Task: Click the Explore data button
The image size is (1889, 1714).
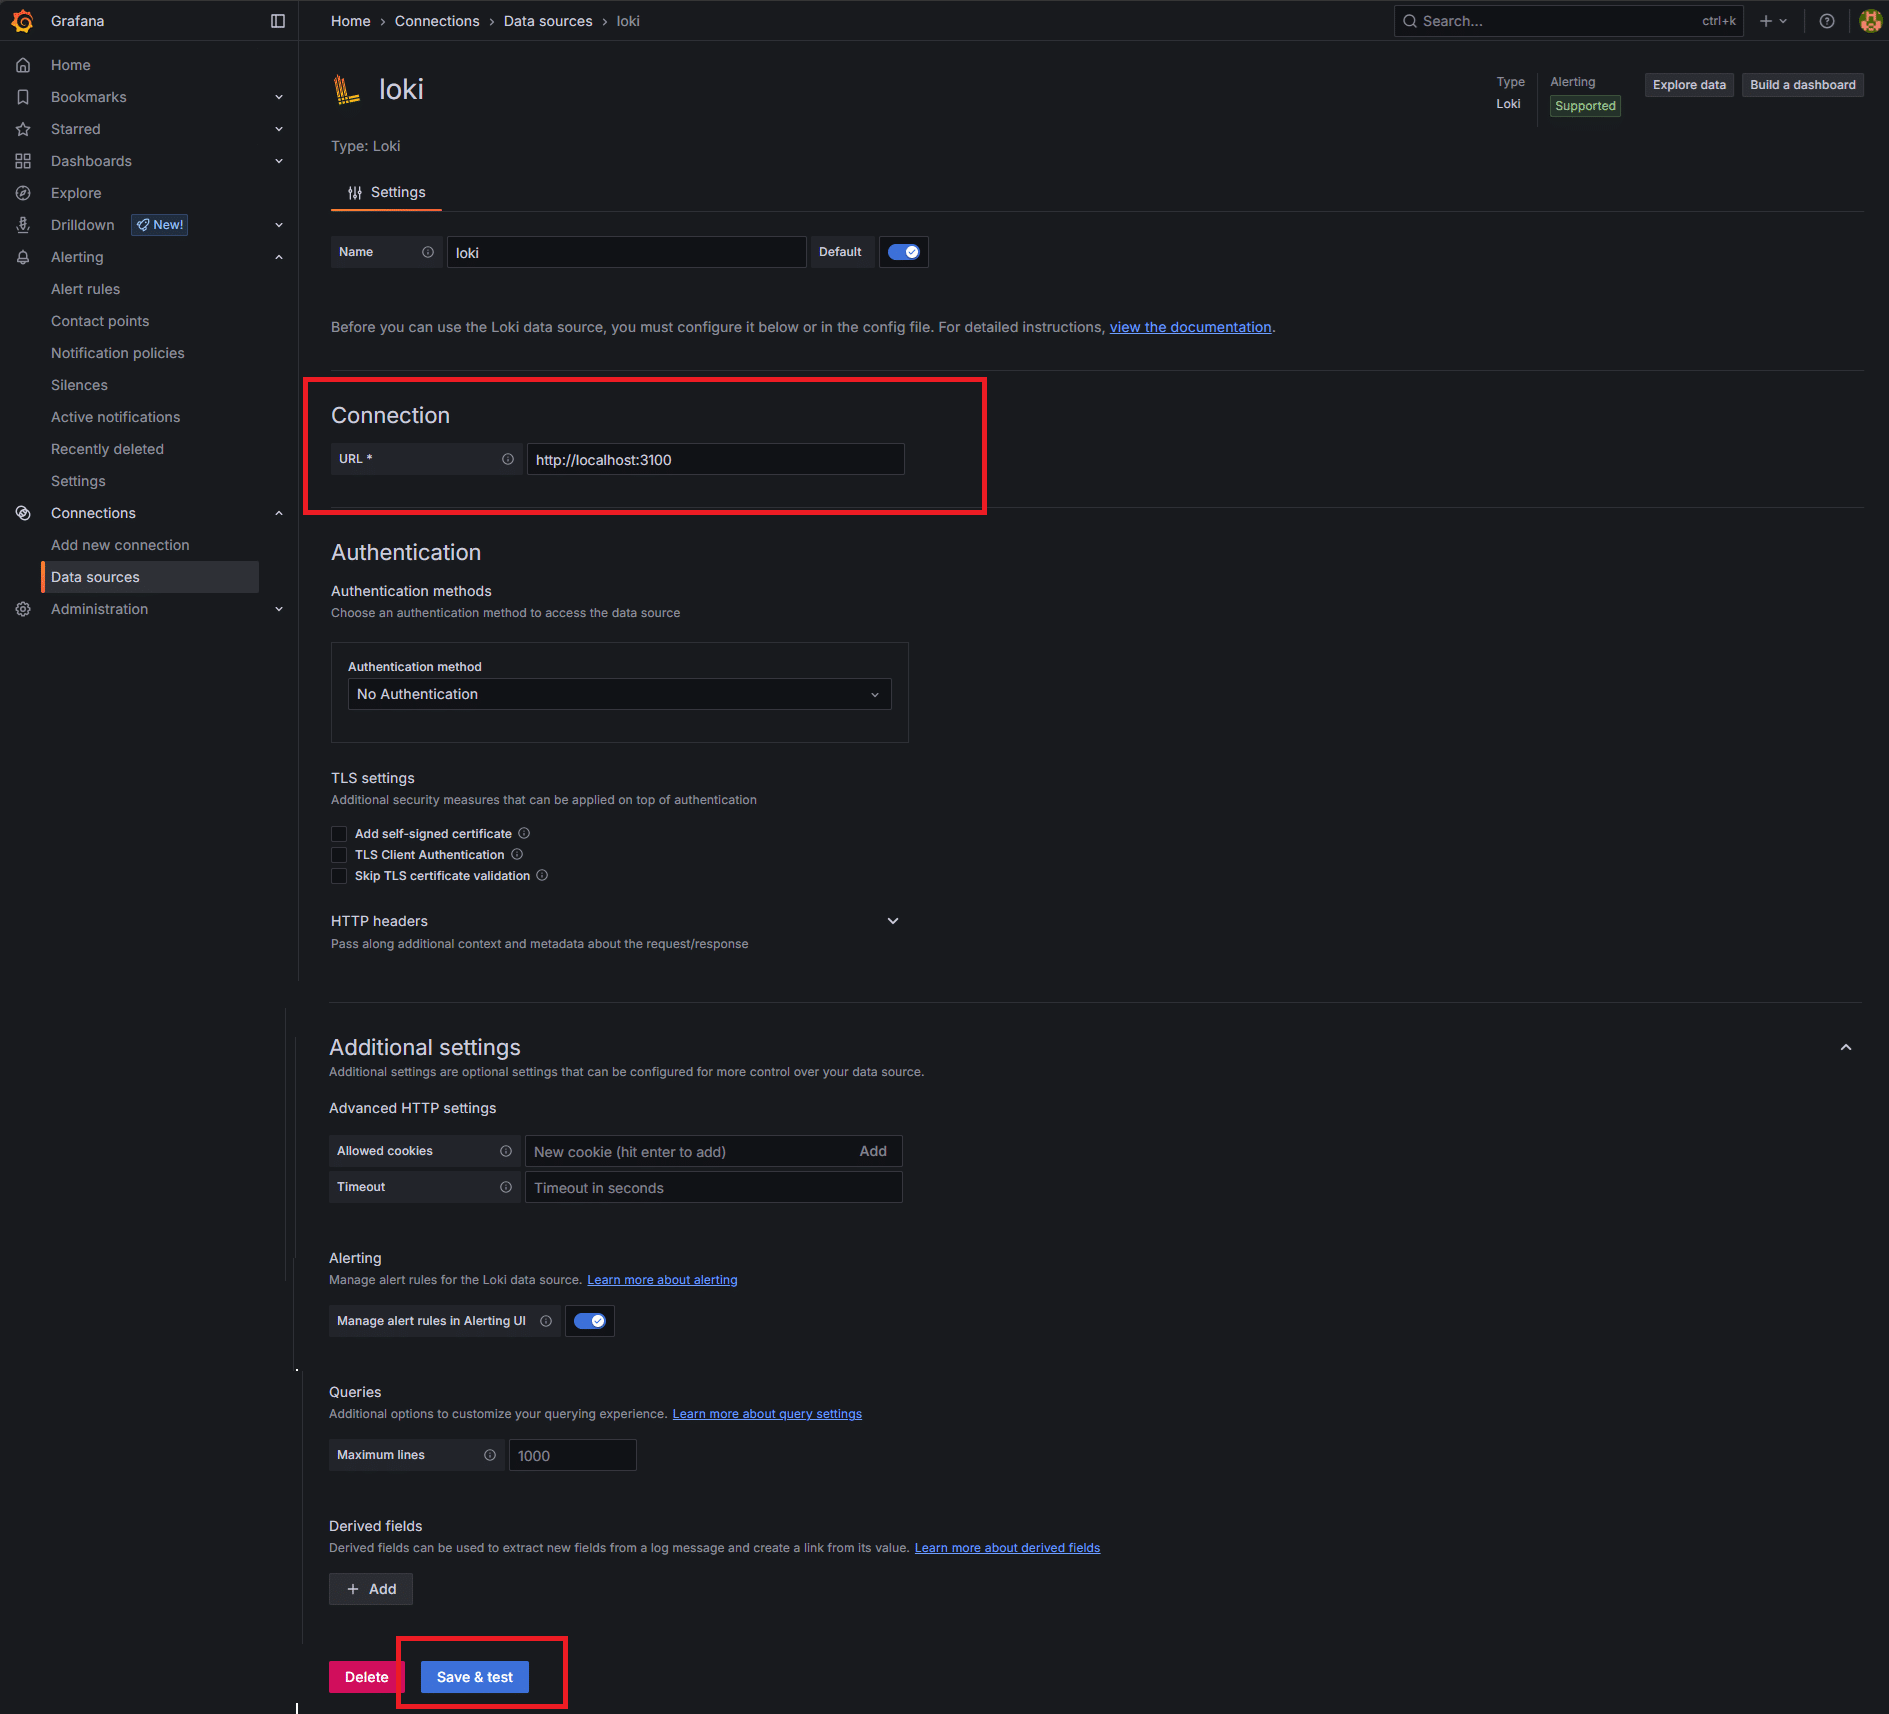Action: 1689,85
